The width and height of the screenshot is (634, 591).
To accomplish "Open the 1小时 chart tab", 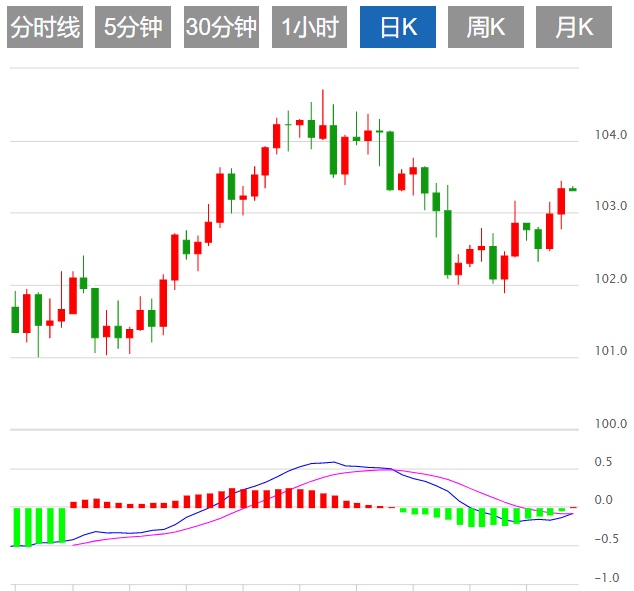I will (x=309, y=27).
